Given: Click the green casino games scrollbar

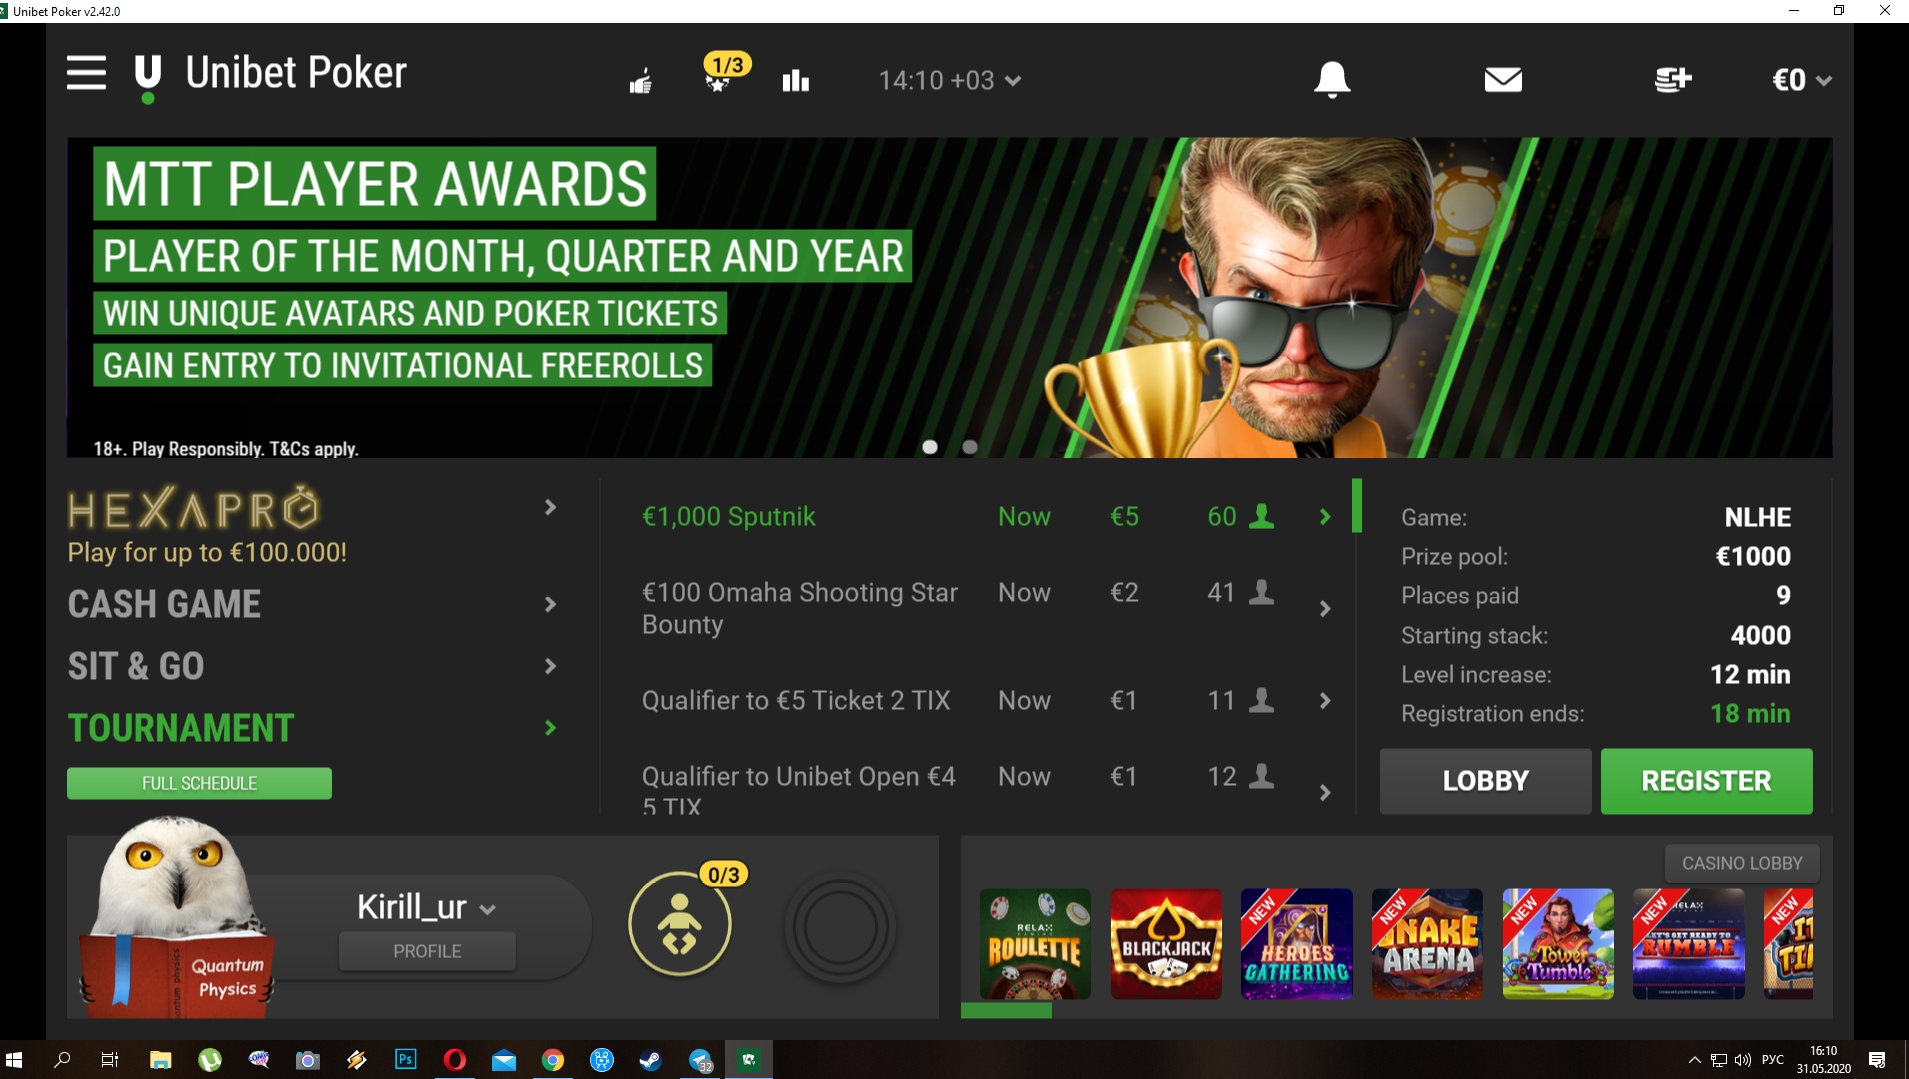Looking at the screenshot, I should click(x=1006, y=1011).
